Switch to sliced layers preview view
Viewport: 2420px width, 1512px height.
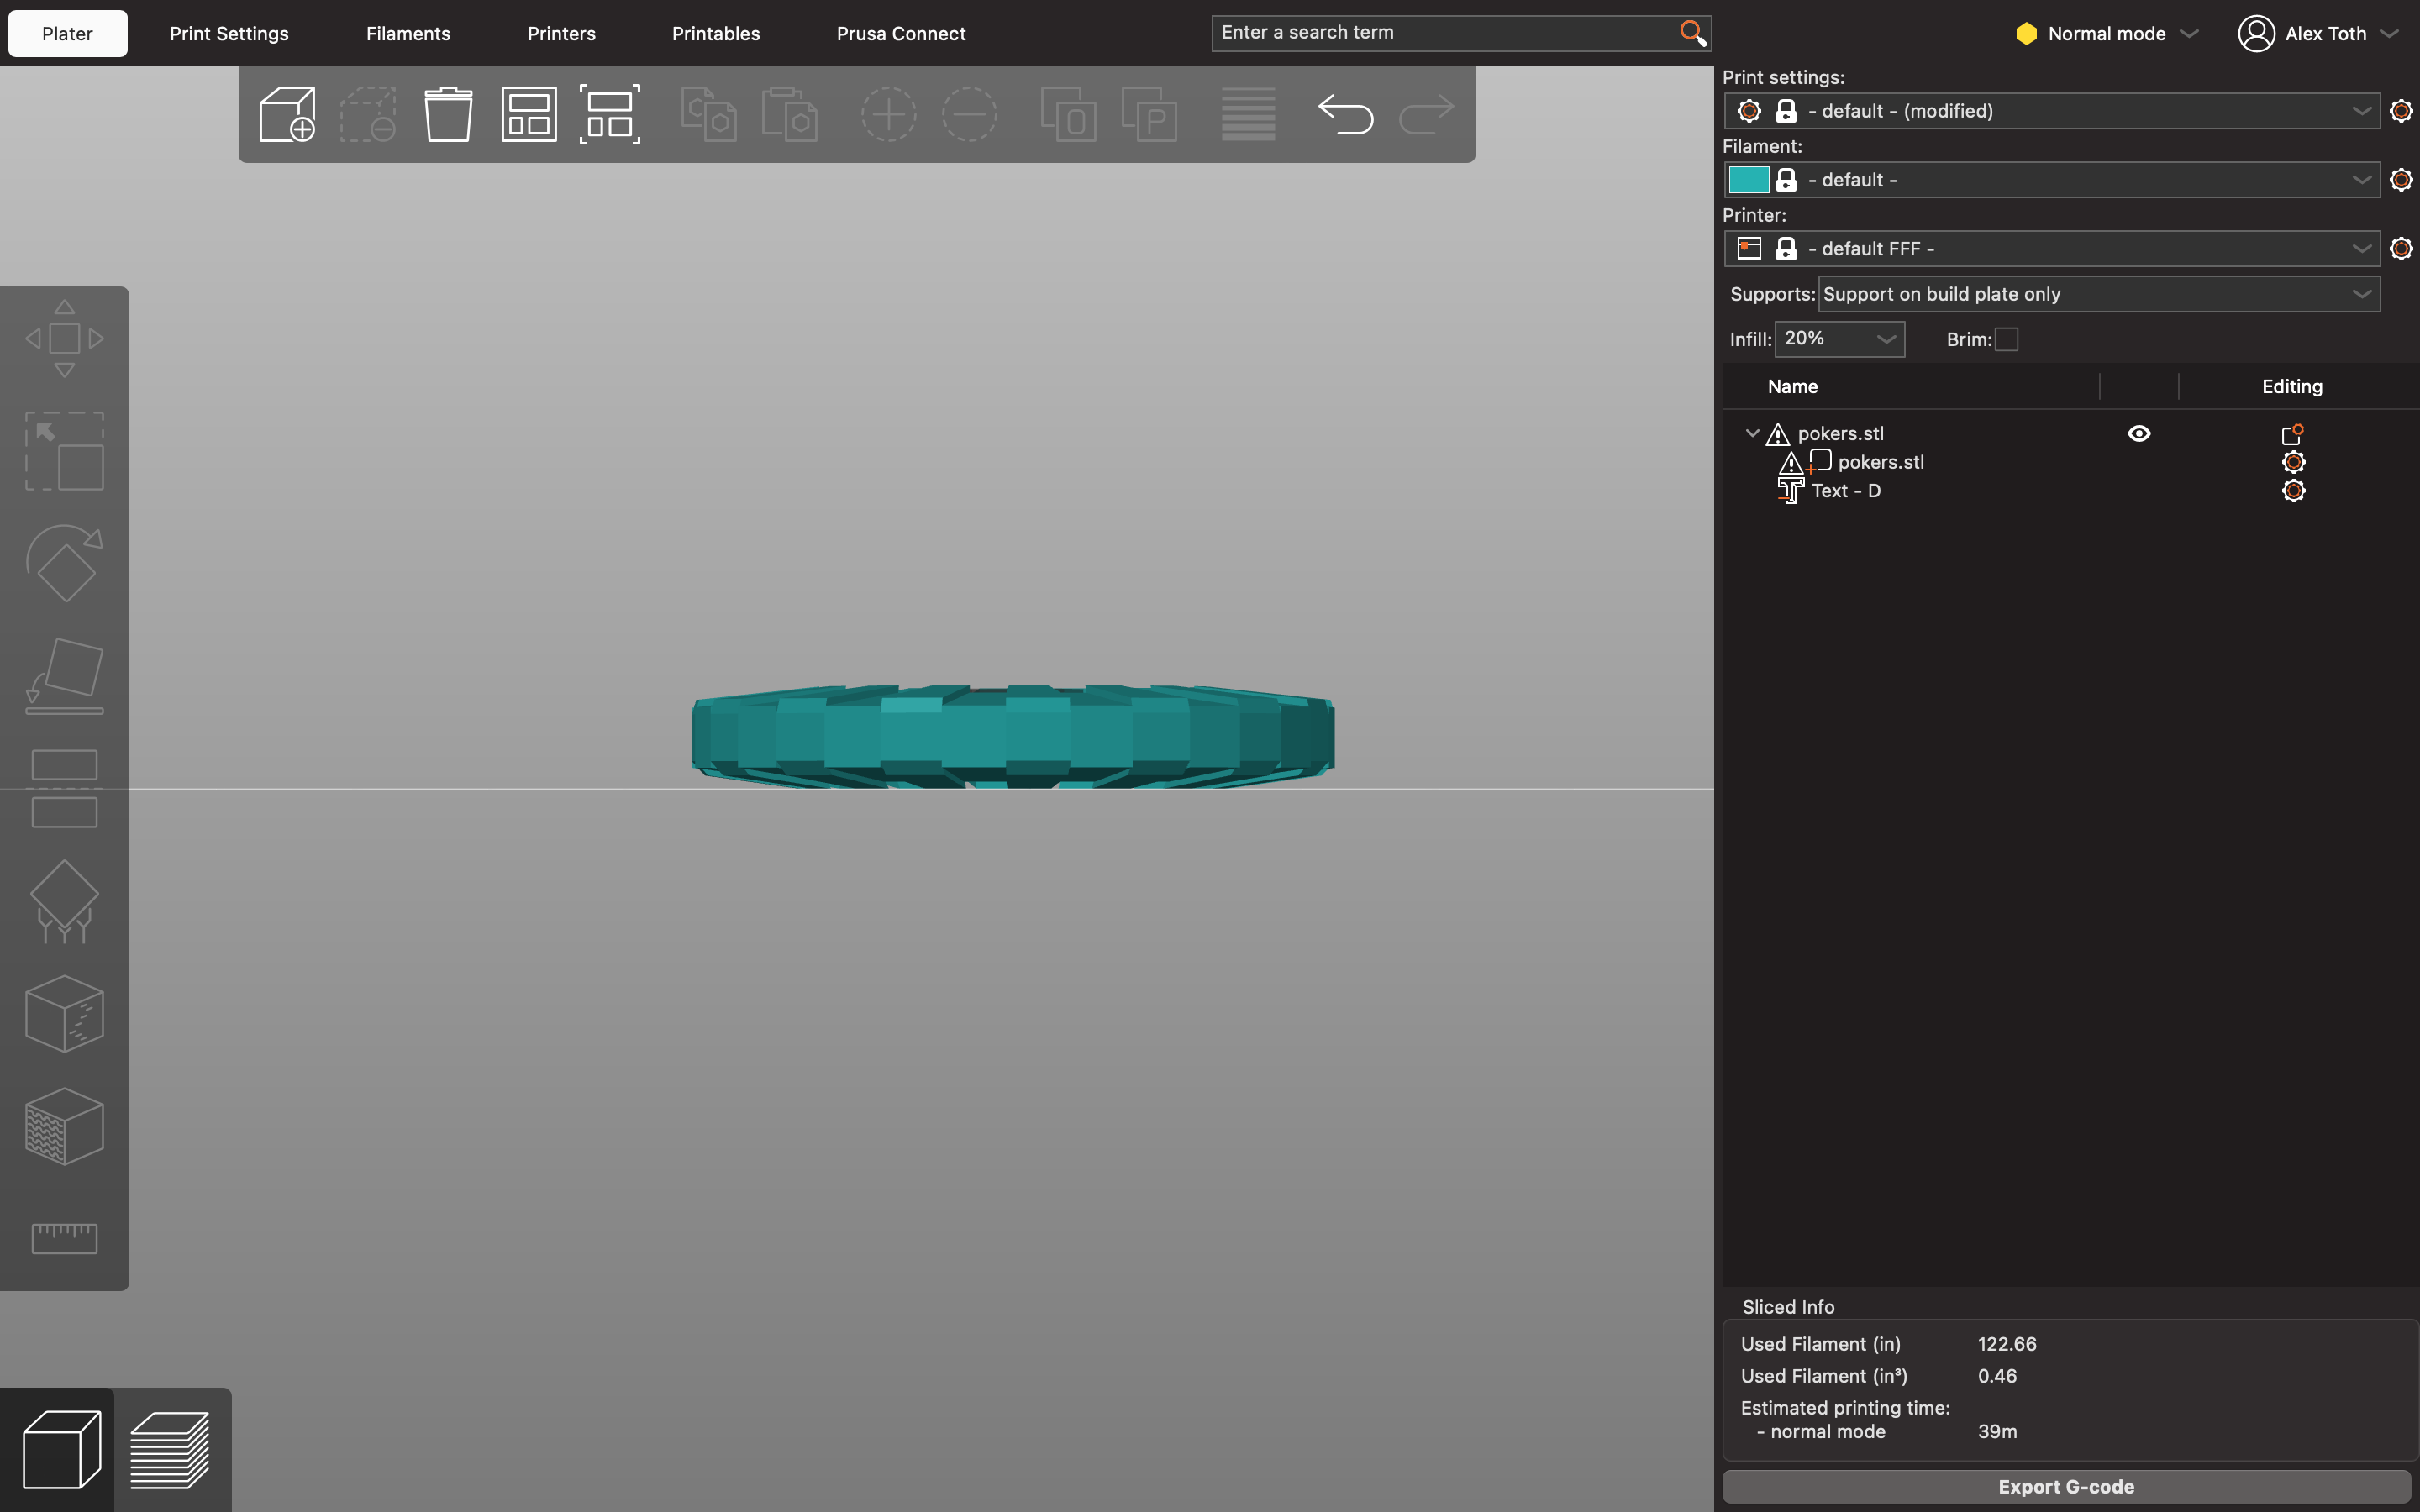pos(170,1449)
